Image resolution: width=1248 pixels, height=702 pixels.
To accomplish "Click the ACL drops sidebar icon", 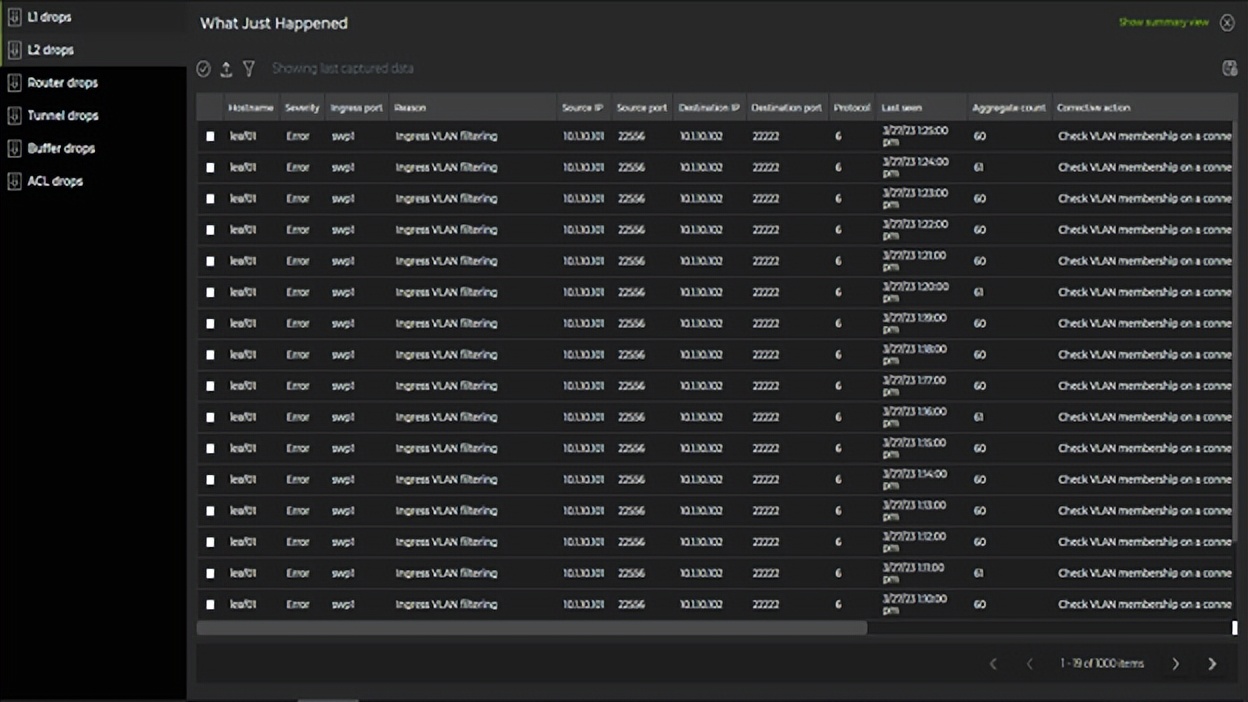I will 14,181.
